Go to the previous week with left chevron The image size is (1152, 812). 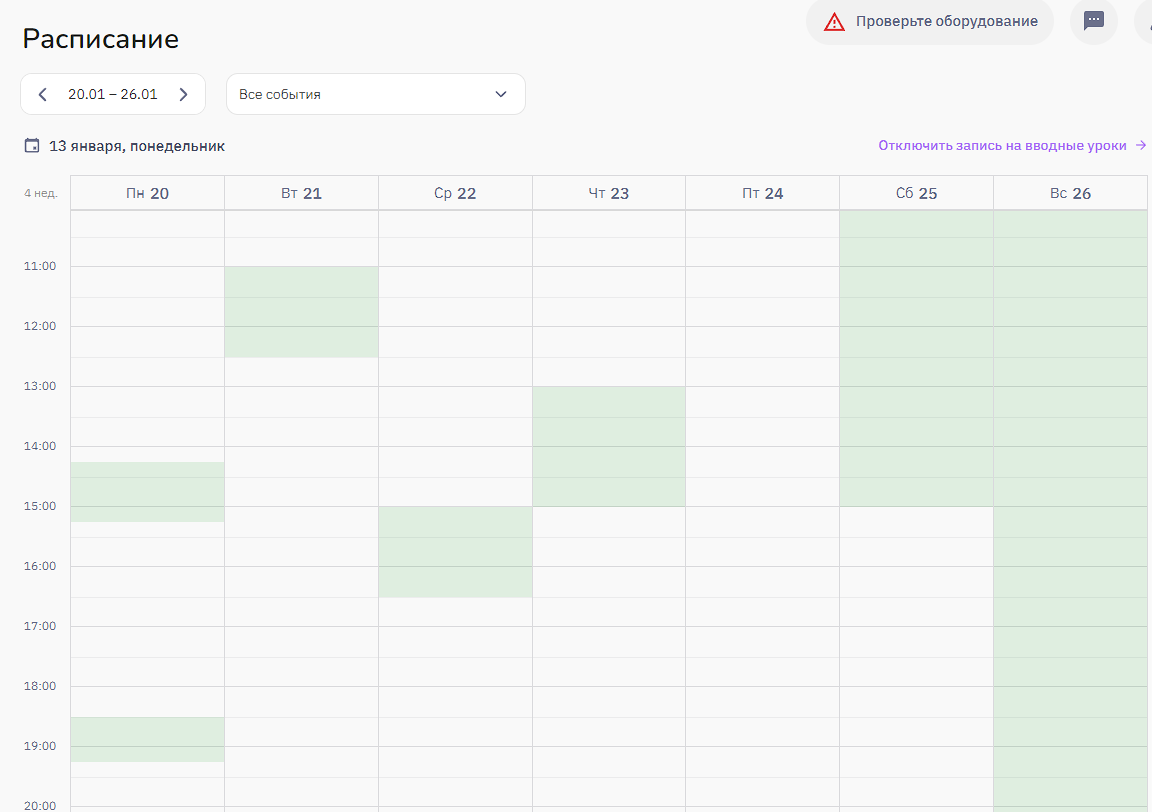pos(42,95)
